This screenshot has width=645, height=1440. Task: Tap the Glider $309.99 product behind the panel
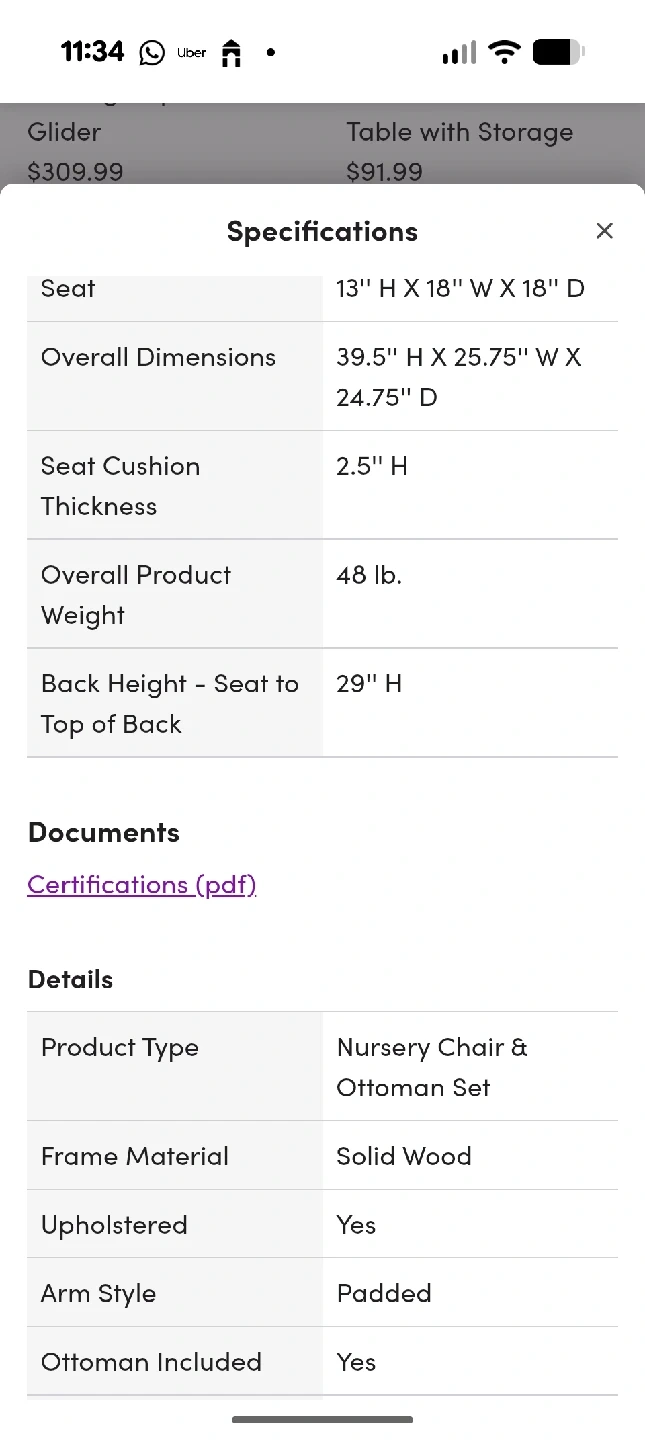click(x=76, y=150)
